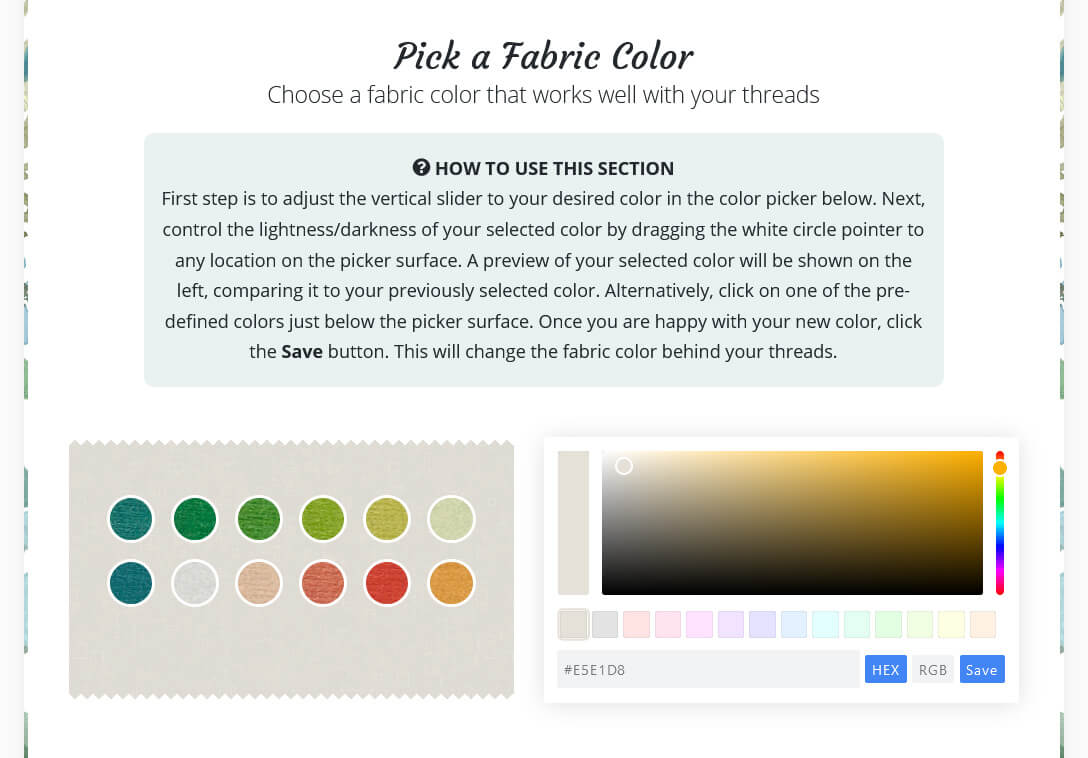This screenshot has height=758, width=1088.
Task: Select the pale peach last swatch
Action: (983, 624)
